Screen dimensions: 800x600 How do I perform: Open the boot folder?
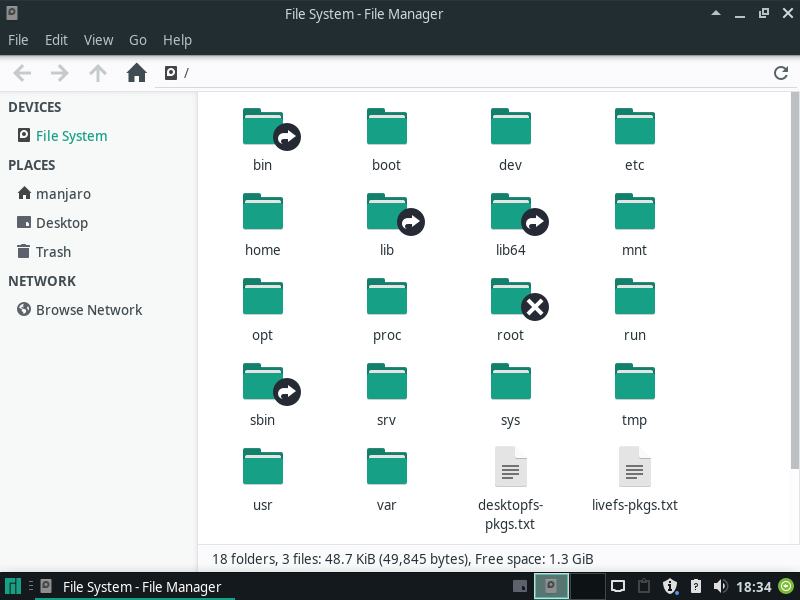pos(387,127)
